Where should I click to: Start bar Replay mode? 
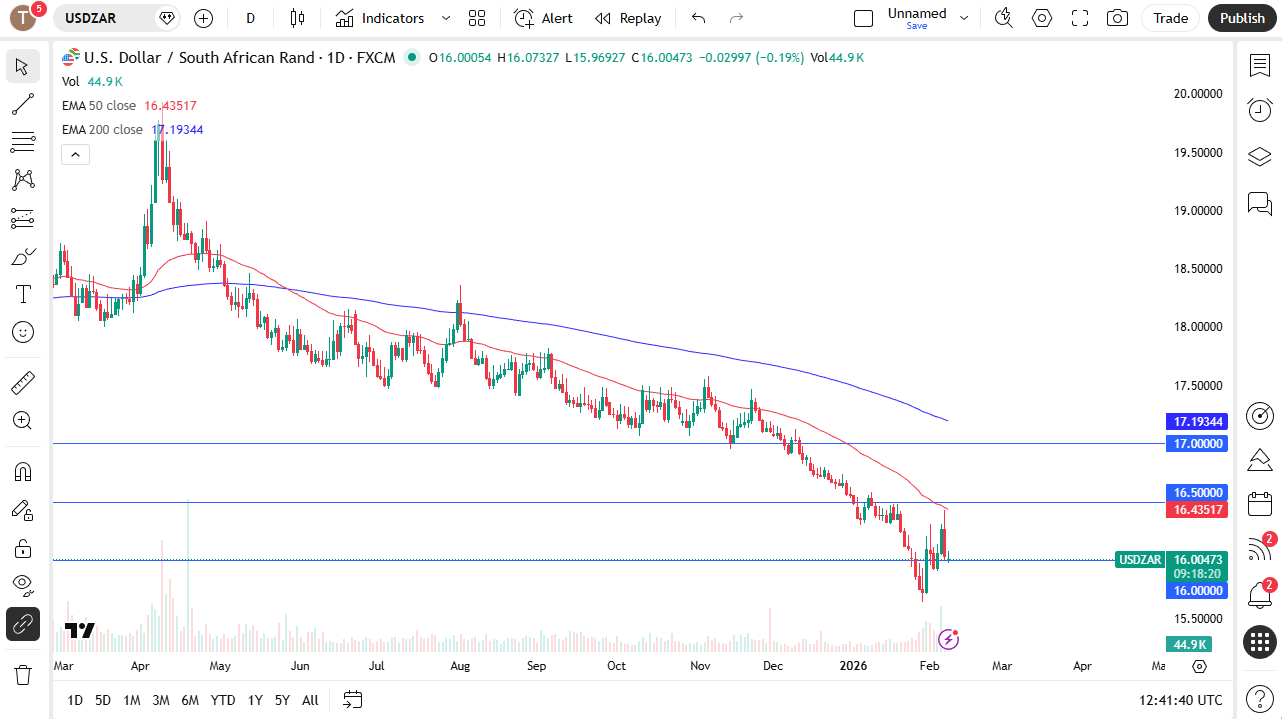pyautogui.click(x=628, y=18)
